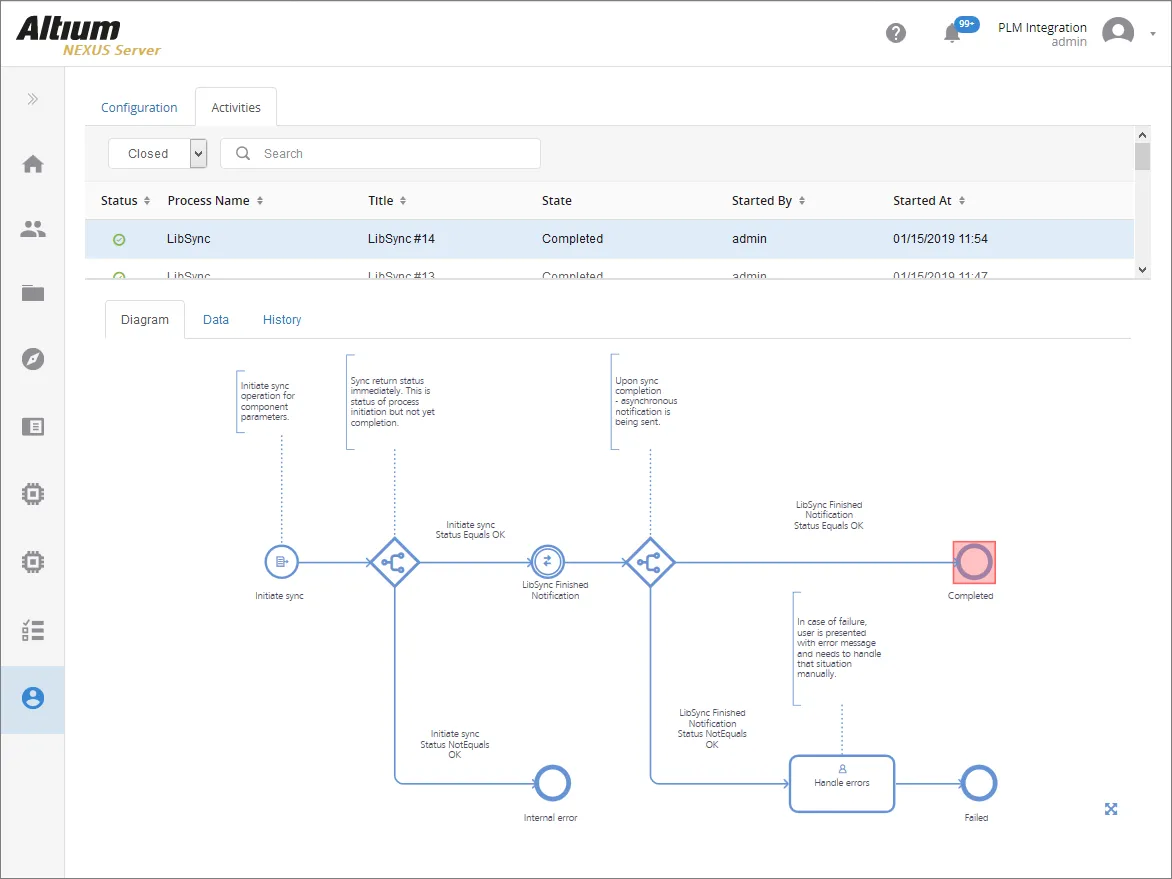Open the History tab
Image resolution: width=1172 pixels, height=879 pixels.
pyautogui.click(x=282, y=319)
